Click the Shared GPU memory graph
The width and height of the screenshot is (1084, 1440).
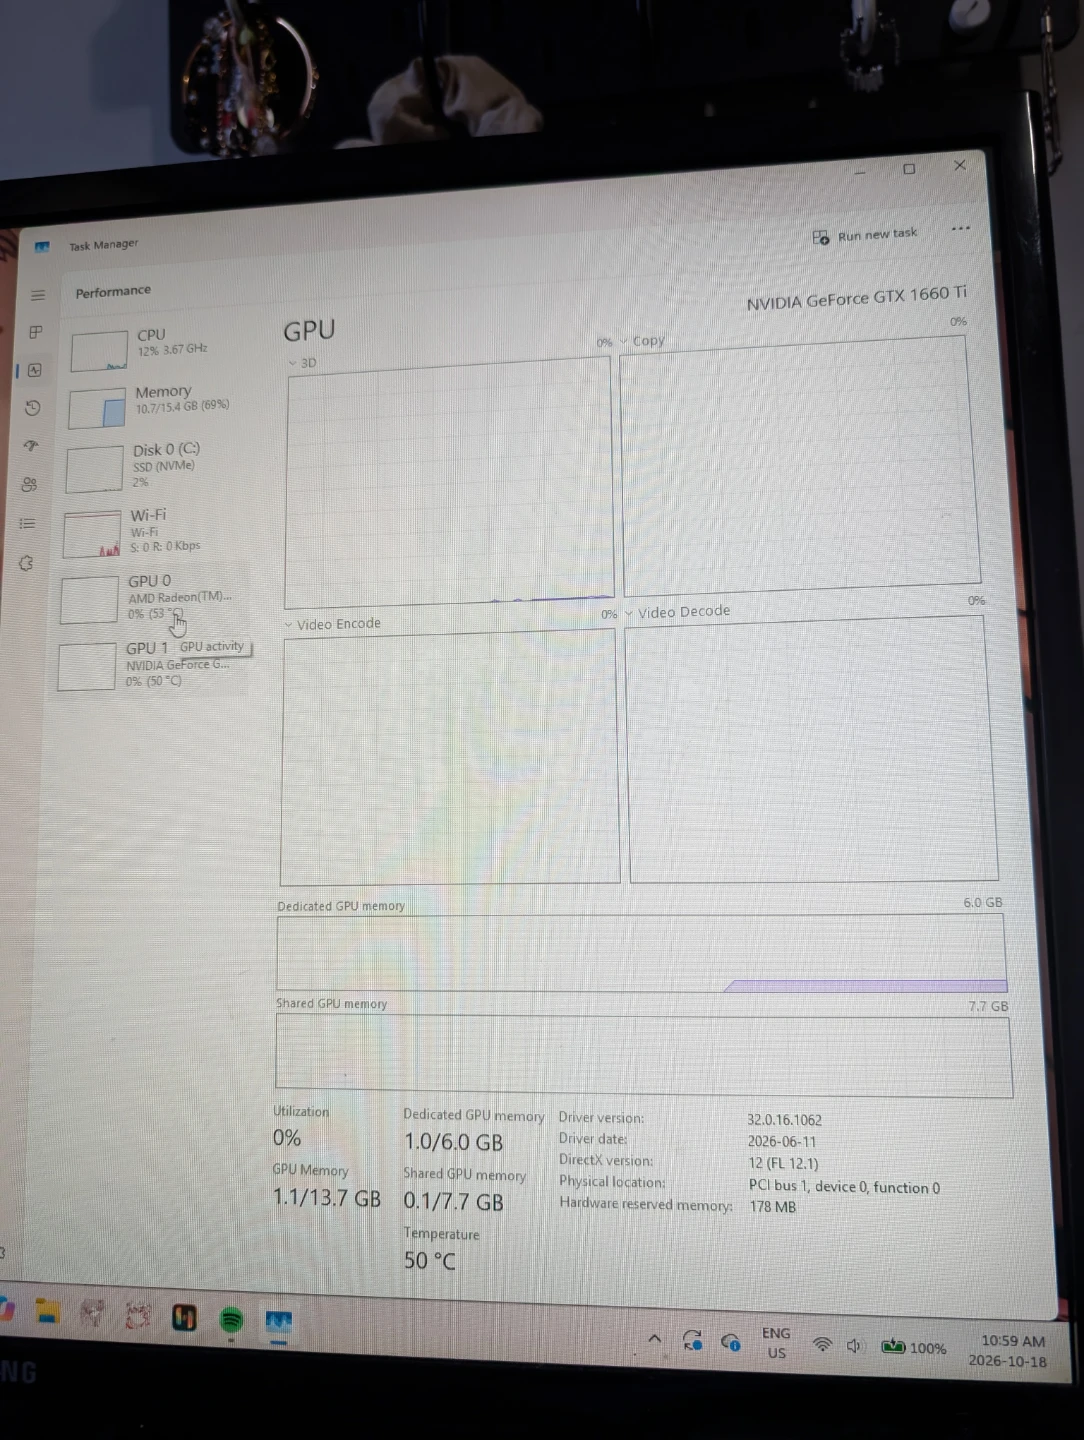tap(643, 1055)
